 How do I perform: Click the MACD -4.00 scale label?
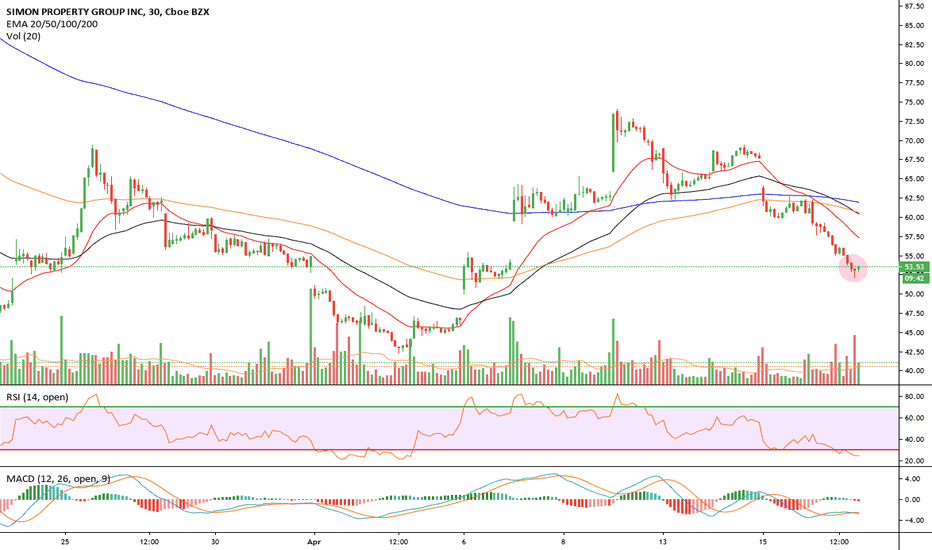[912, 520]
